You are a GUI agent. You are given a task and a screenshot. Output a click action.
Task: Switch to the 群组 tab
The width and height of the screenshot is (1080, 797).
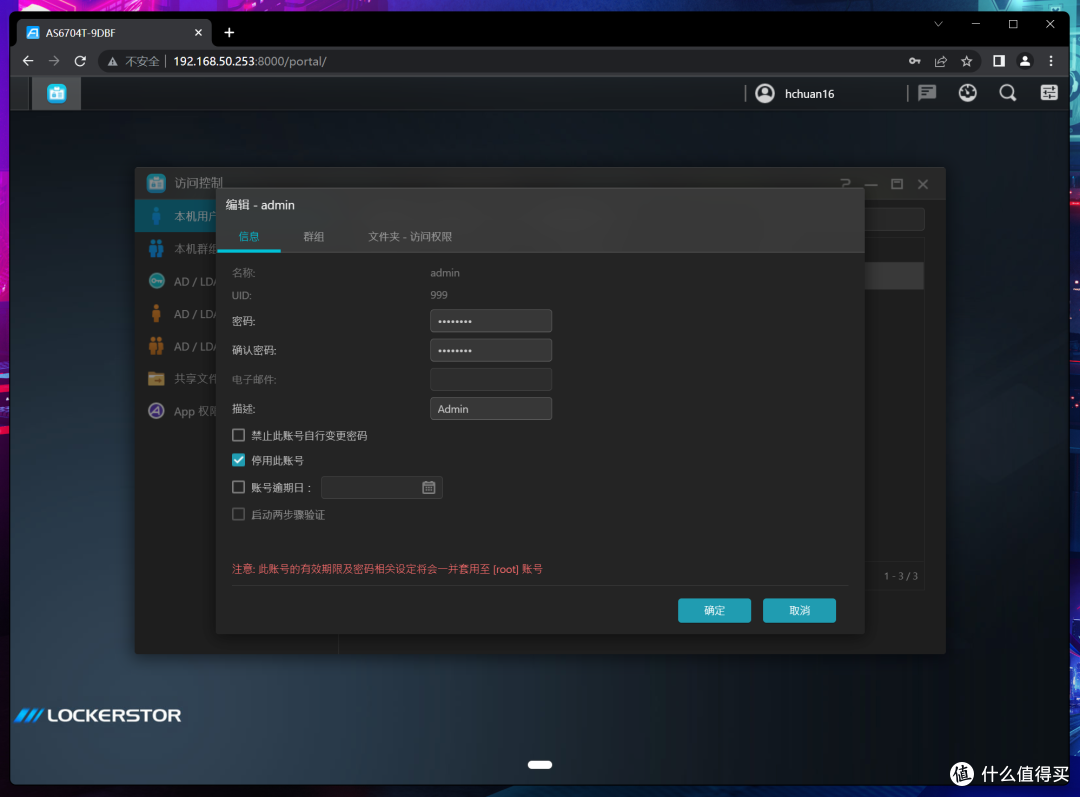pos(314,237)
